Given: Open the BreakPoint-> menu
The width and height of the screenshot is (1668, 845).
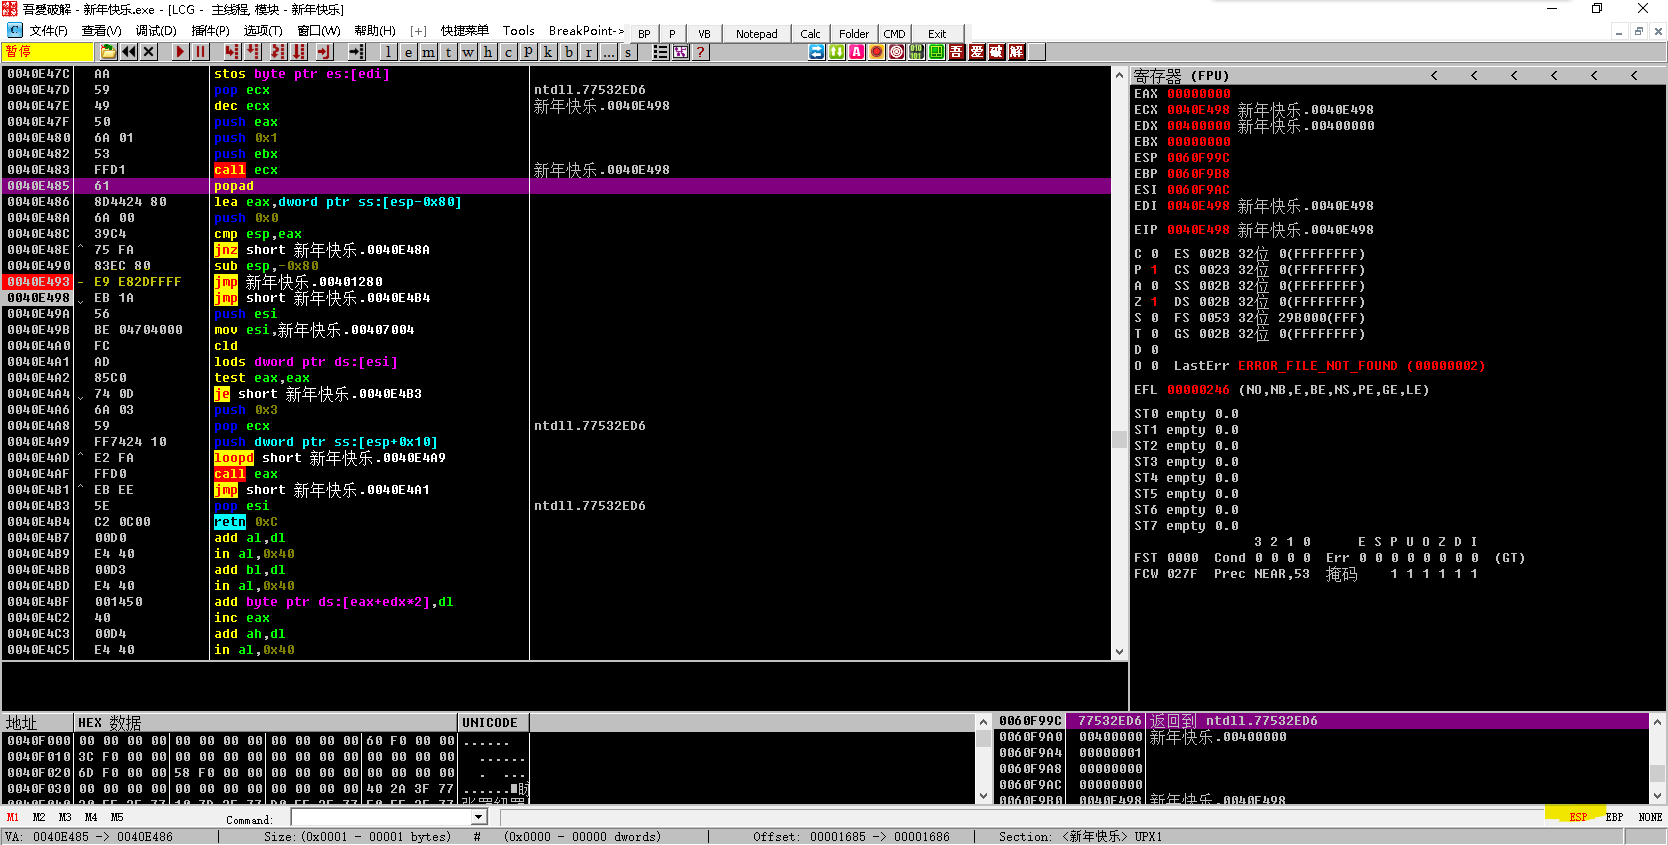Looking at the screenshot, I should pyautogui.click(x=586, y=31).
